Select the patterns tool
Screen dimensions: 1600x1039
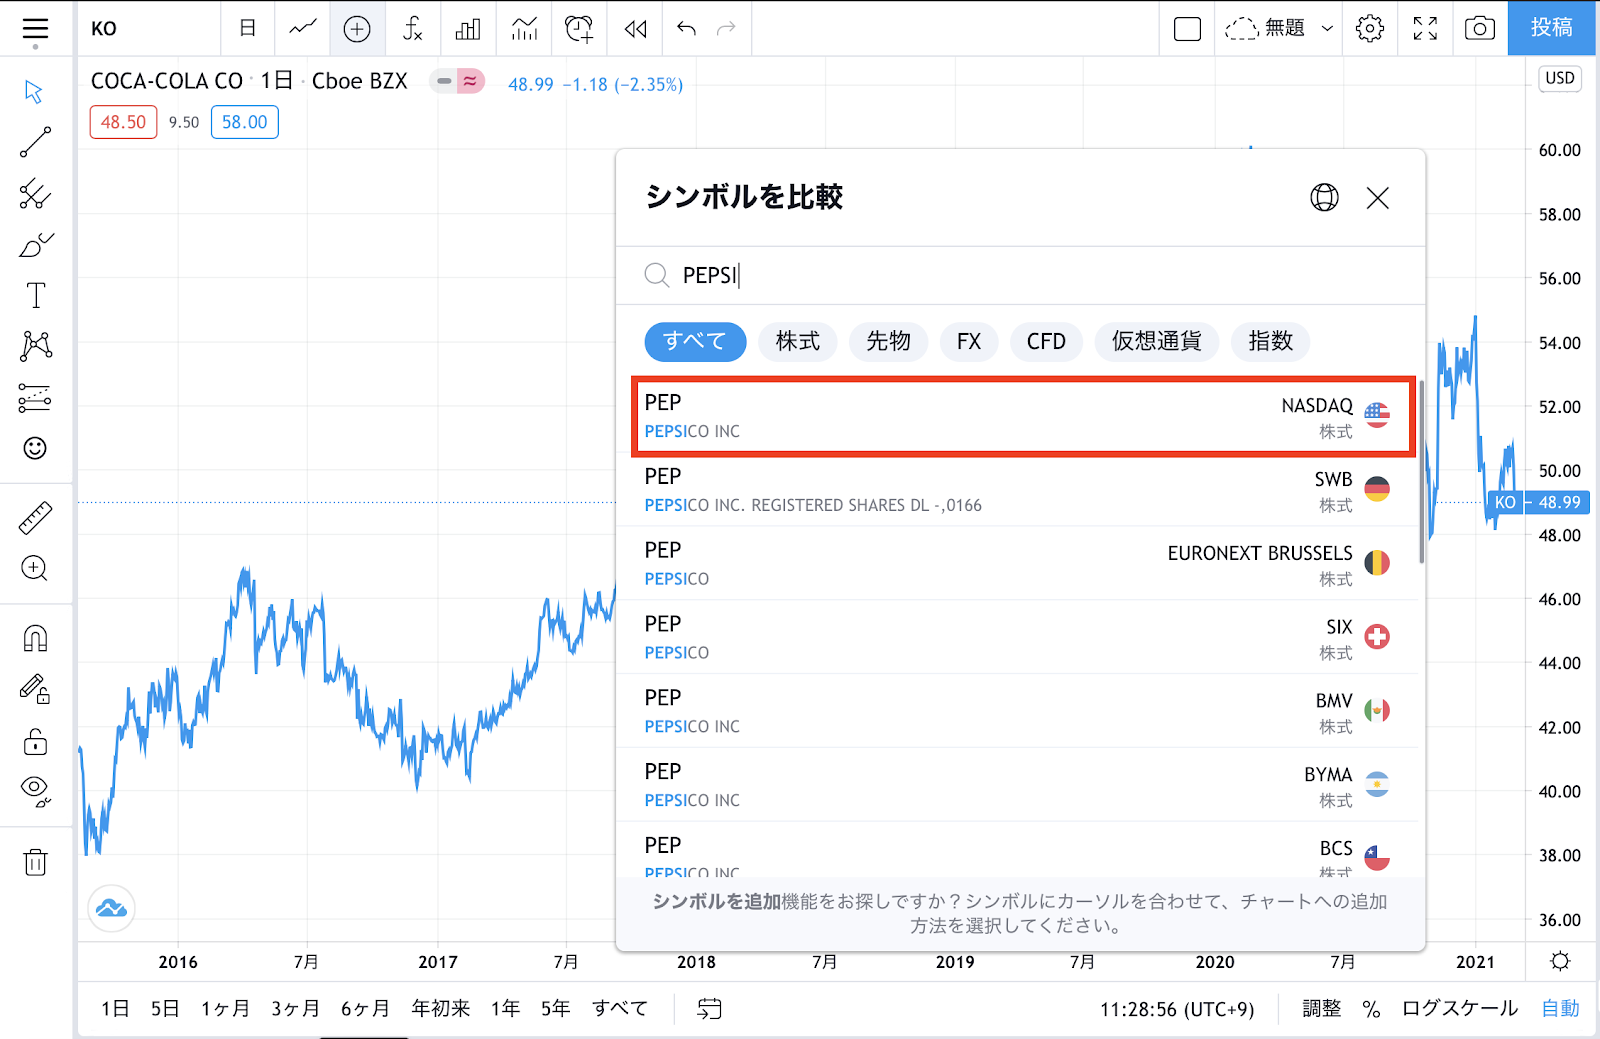click(x=35, y=346)
